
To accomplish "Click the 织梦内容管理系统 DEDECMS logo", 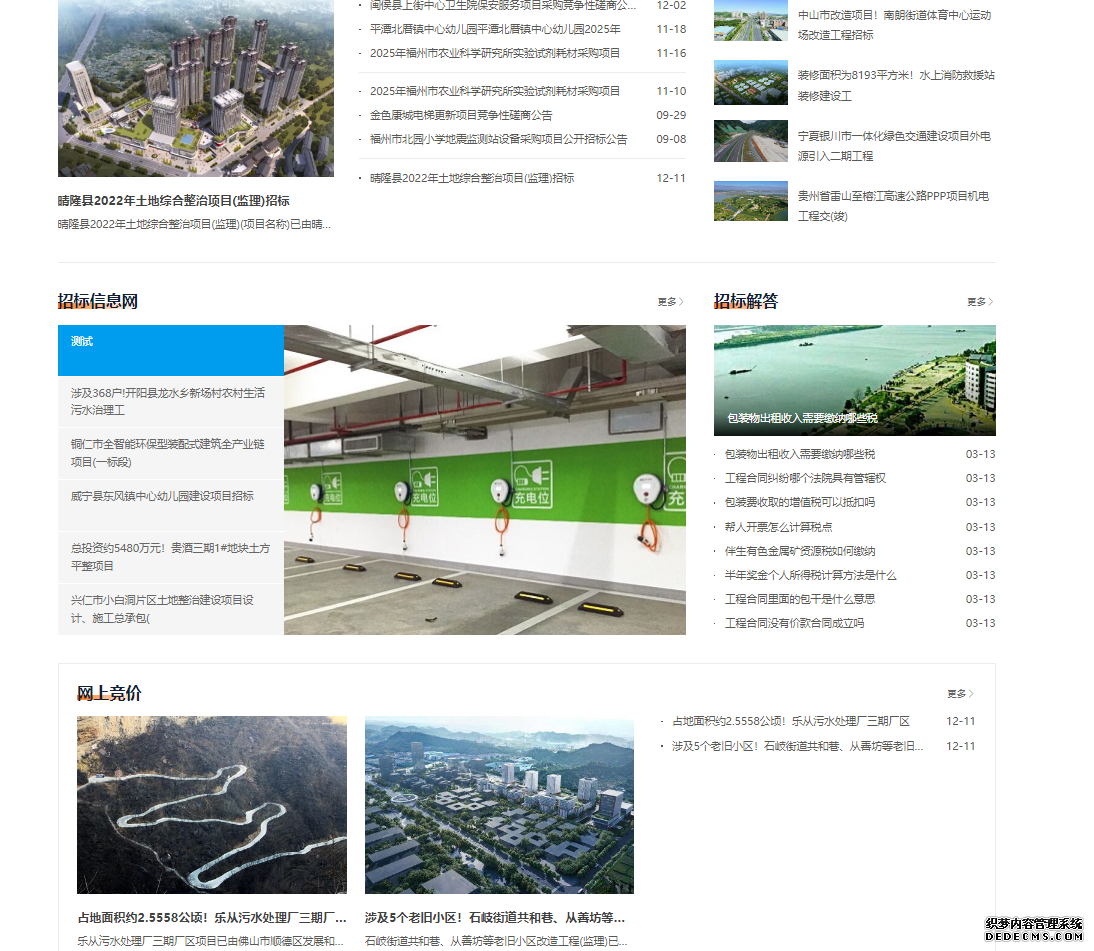I will click(x=1034, y=929).
